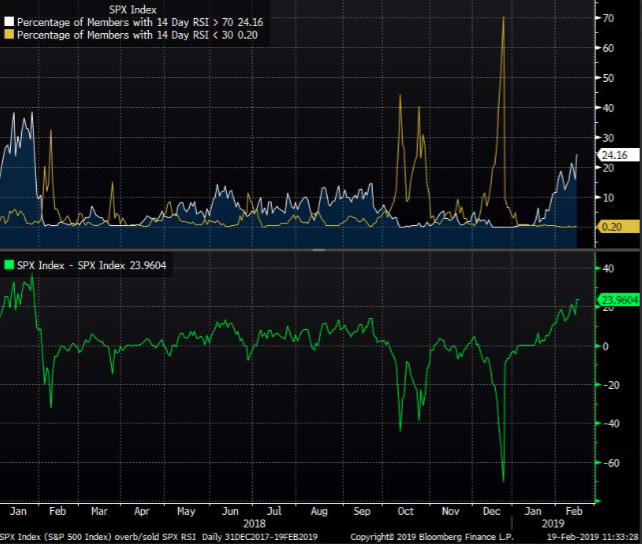Click the 2018 year label on axis
The width and height of the screenshot is (642, 544).
coord(256,523)
